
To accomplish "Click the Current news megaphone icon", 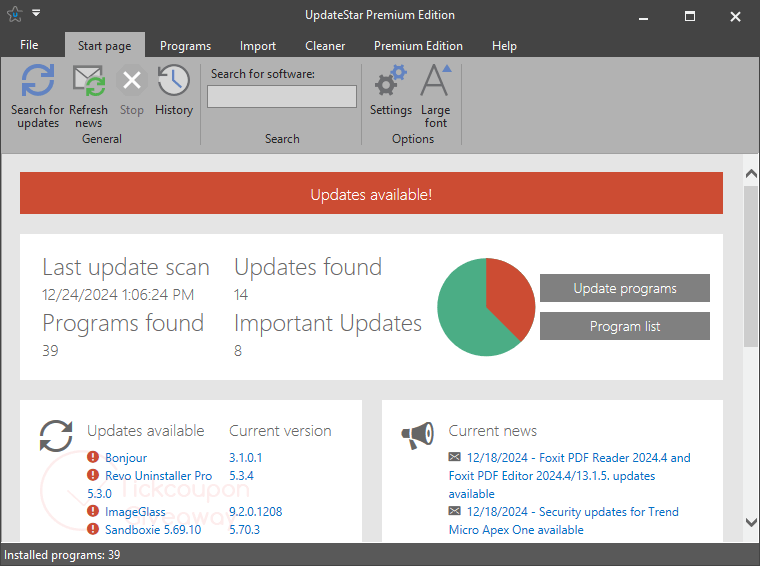I will coord(417,435).
